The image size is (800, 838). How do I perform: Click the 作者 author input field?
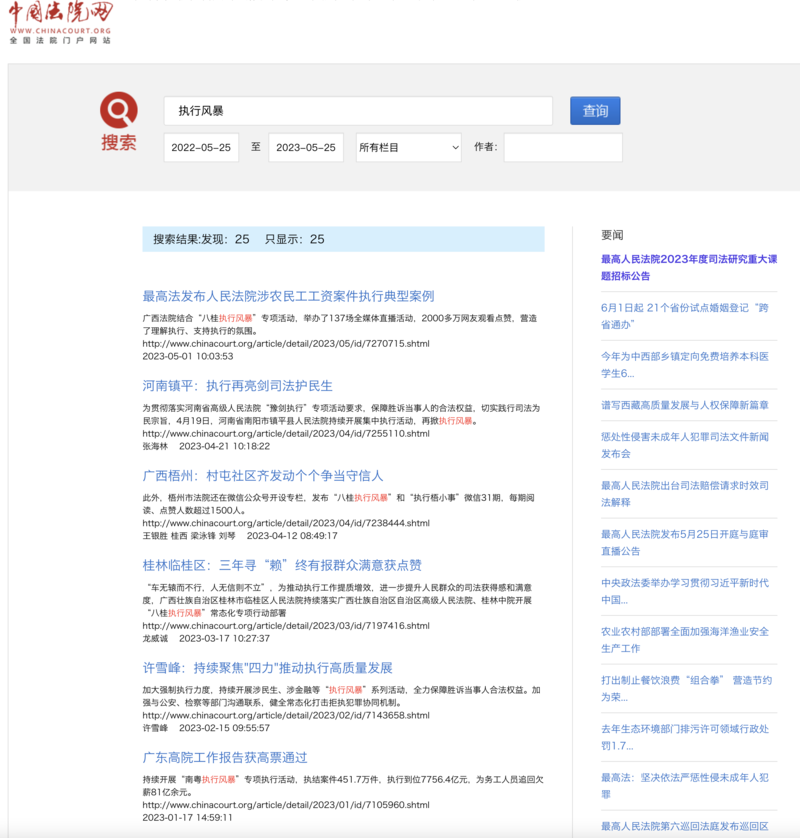point(563,148)
